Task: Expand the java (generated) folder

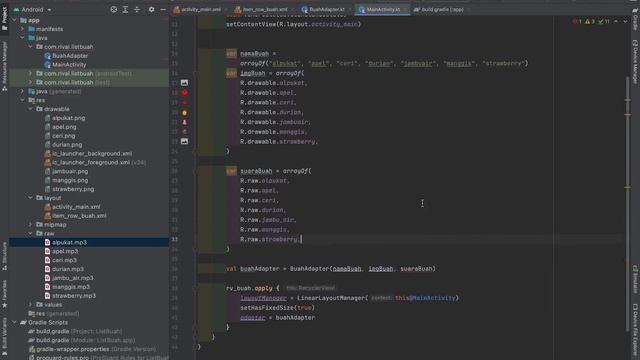Action: pyautogui.click(x=23, y=91)
